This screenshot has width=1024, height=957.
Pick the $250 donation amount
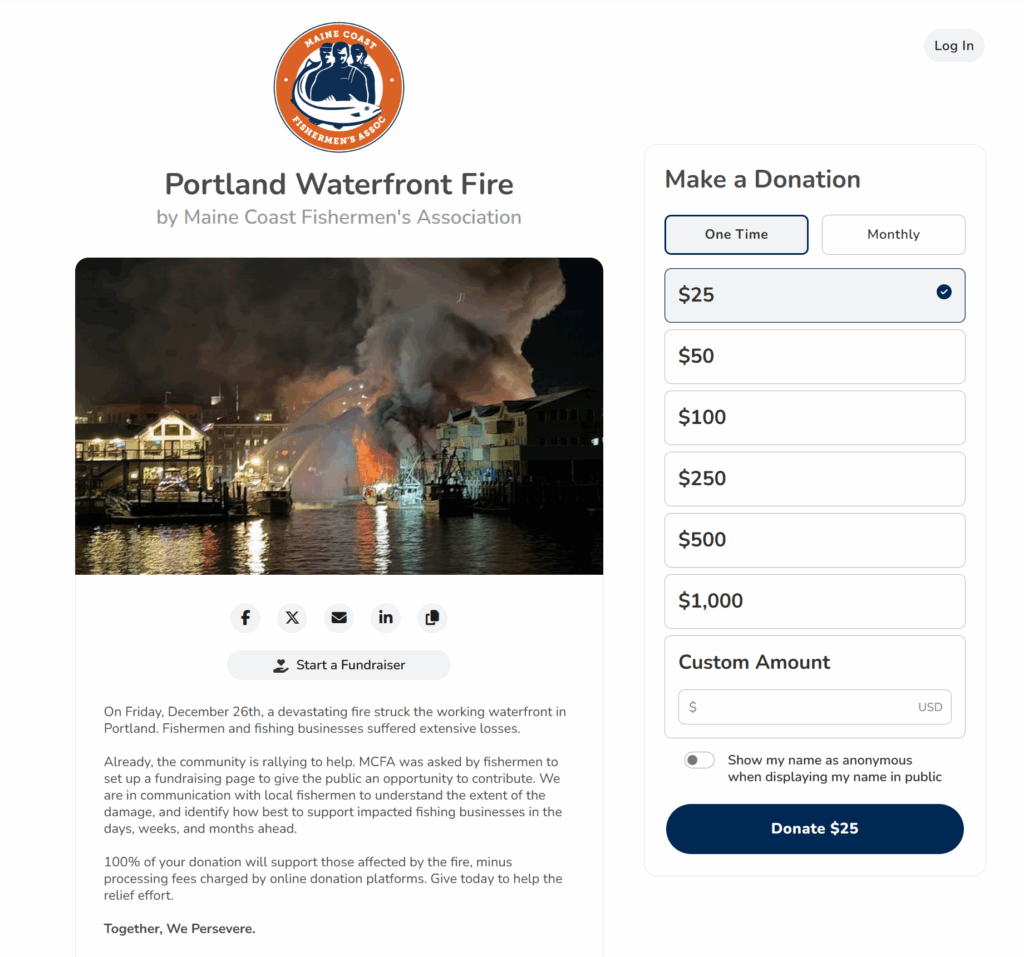(x=814, y=479)
